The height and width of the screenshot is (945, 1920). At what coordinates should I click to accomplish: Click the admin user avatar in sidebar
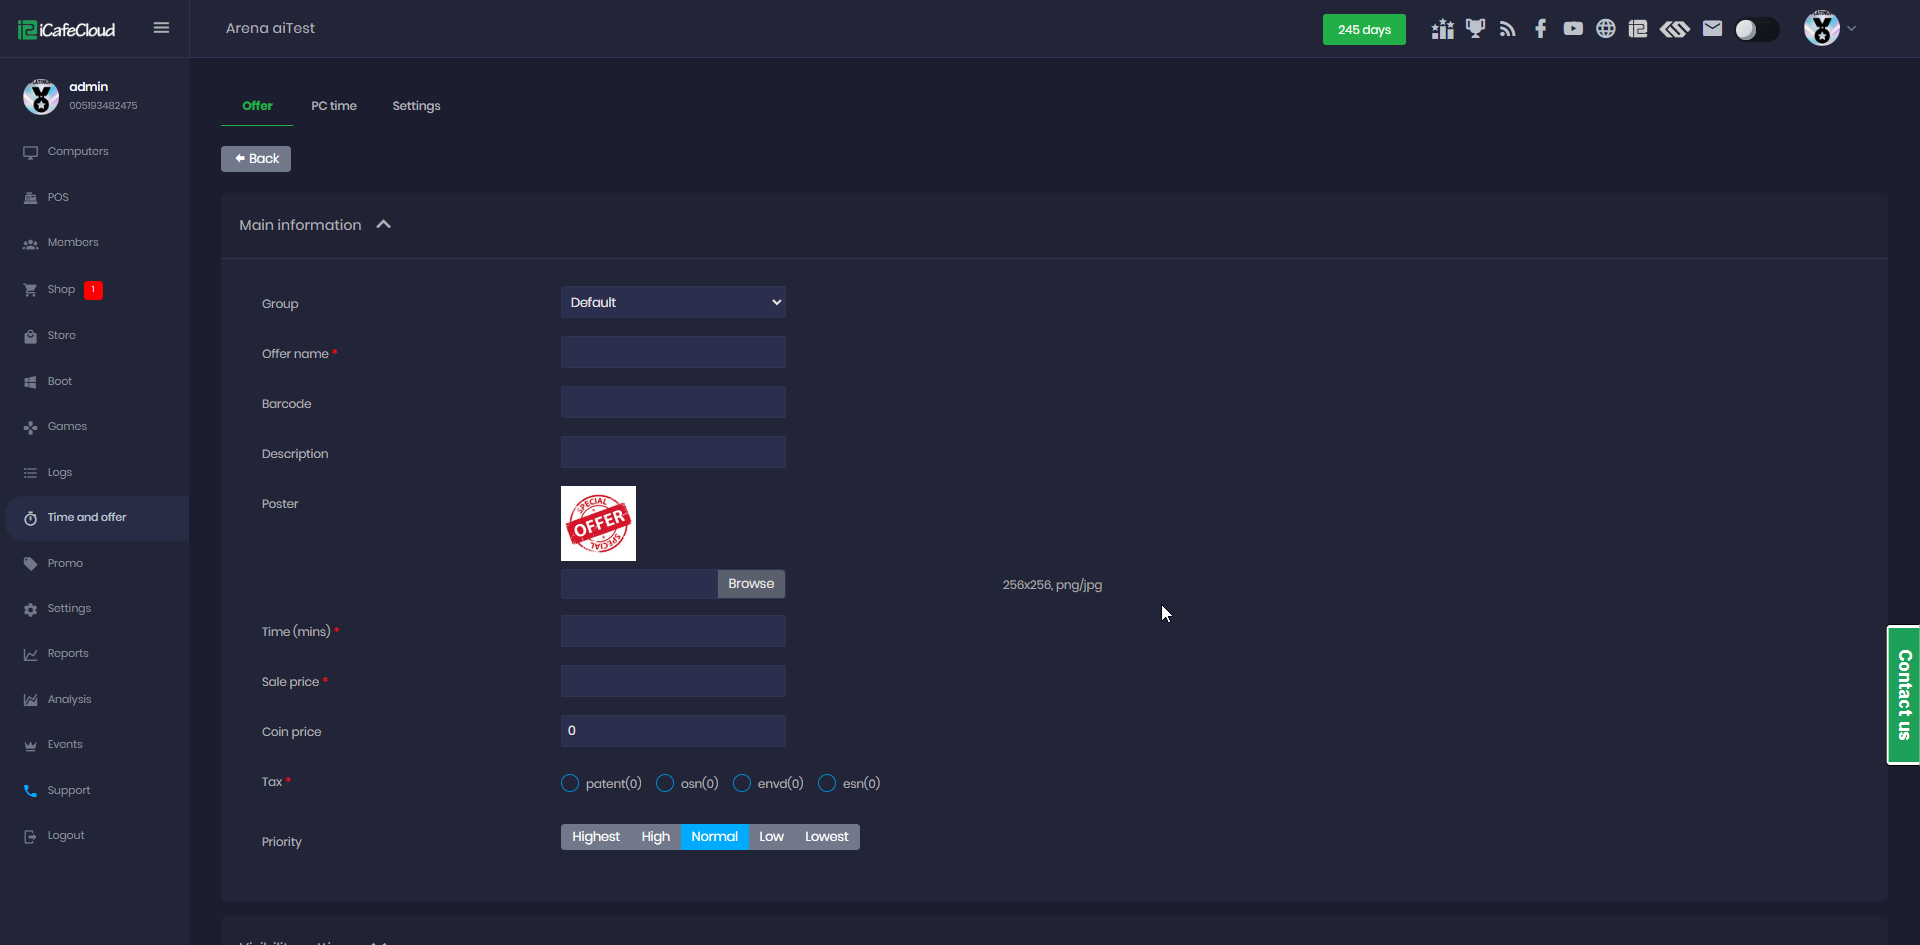(41, 97)
